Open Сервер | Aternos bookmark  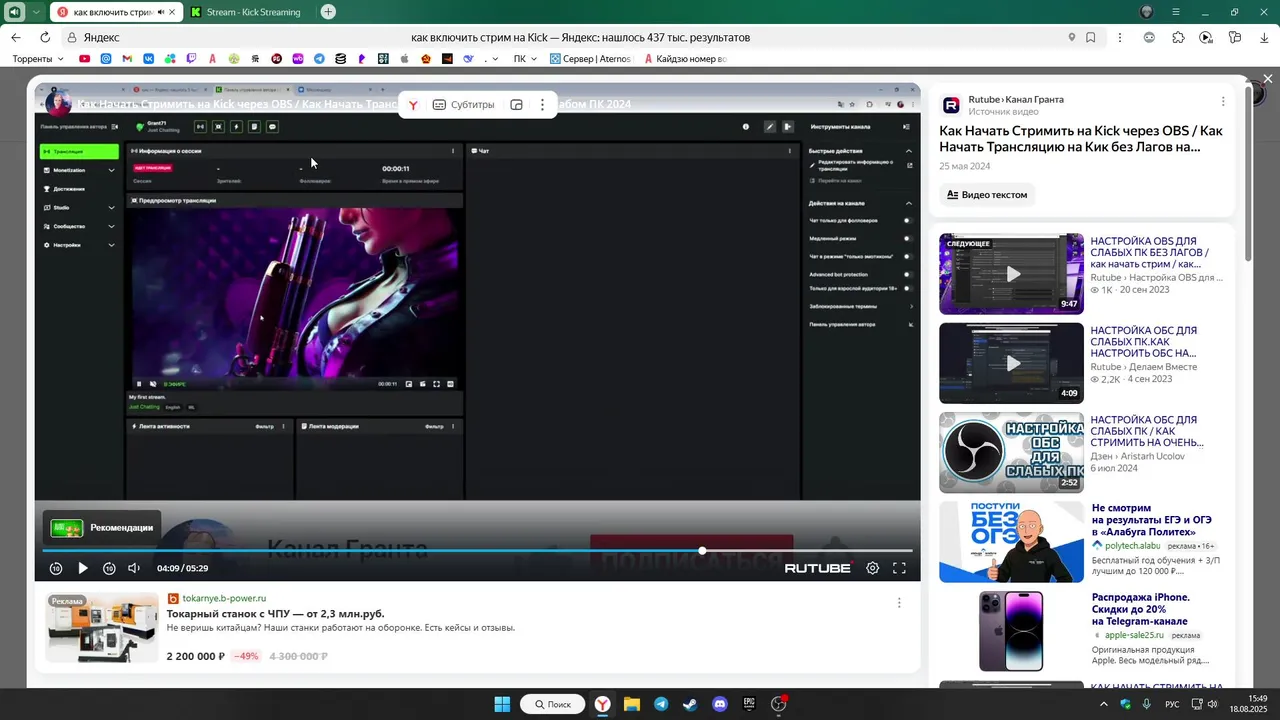590,59
